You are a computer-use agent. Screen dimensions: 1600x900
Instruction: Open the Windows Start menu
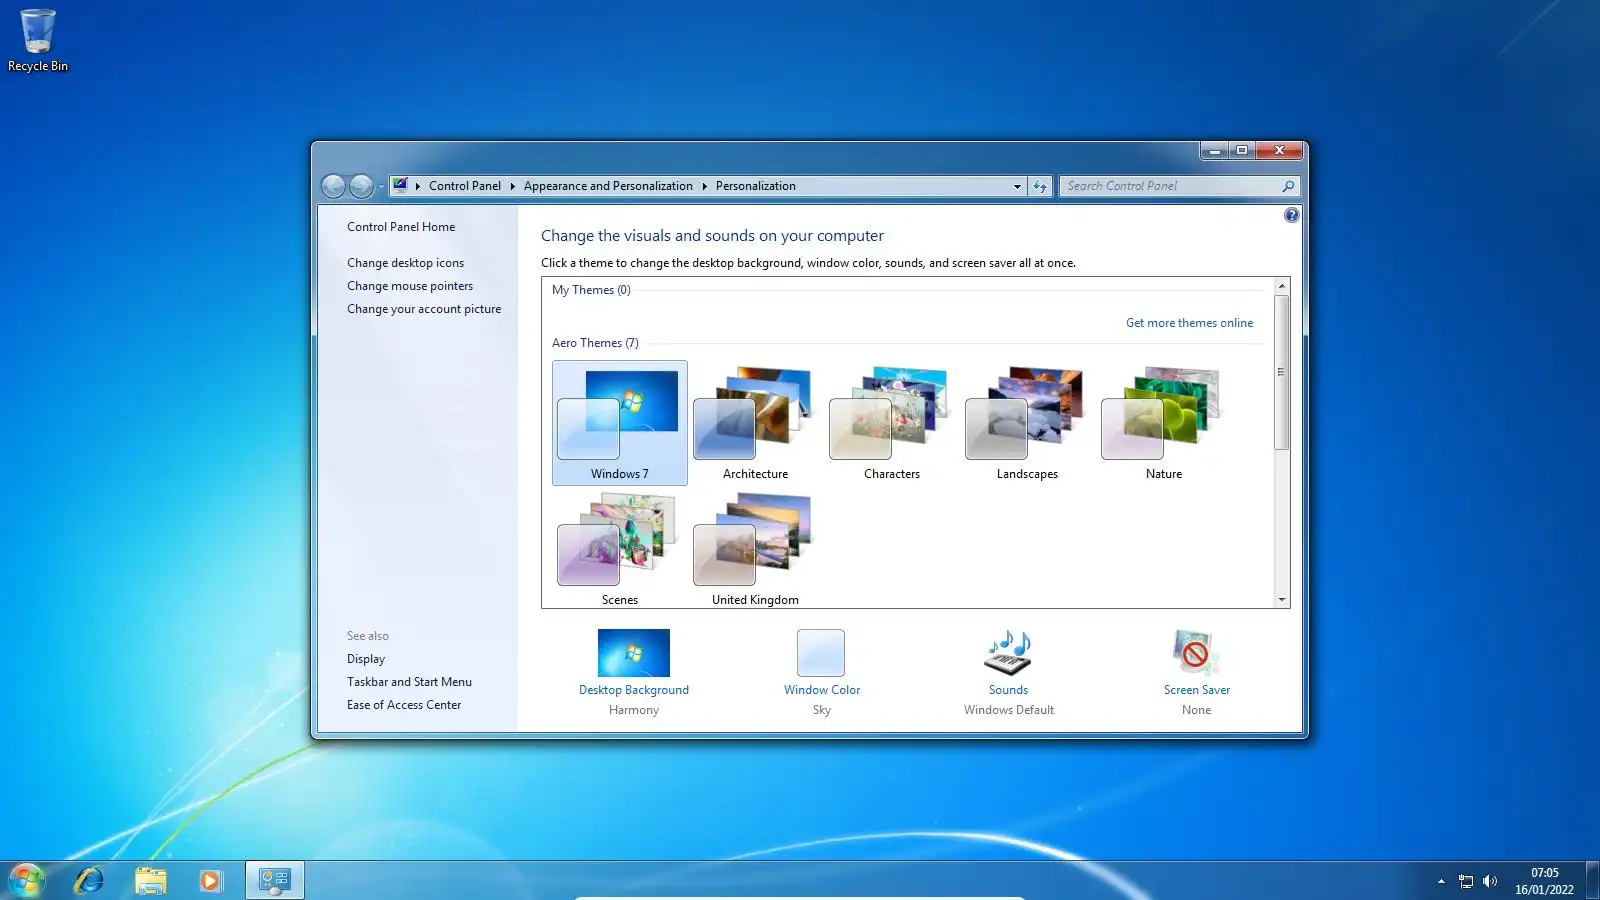coord(26,881)
